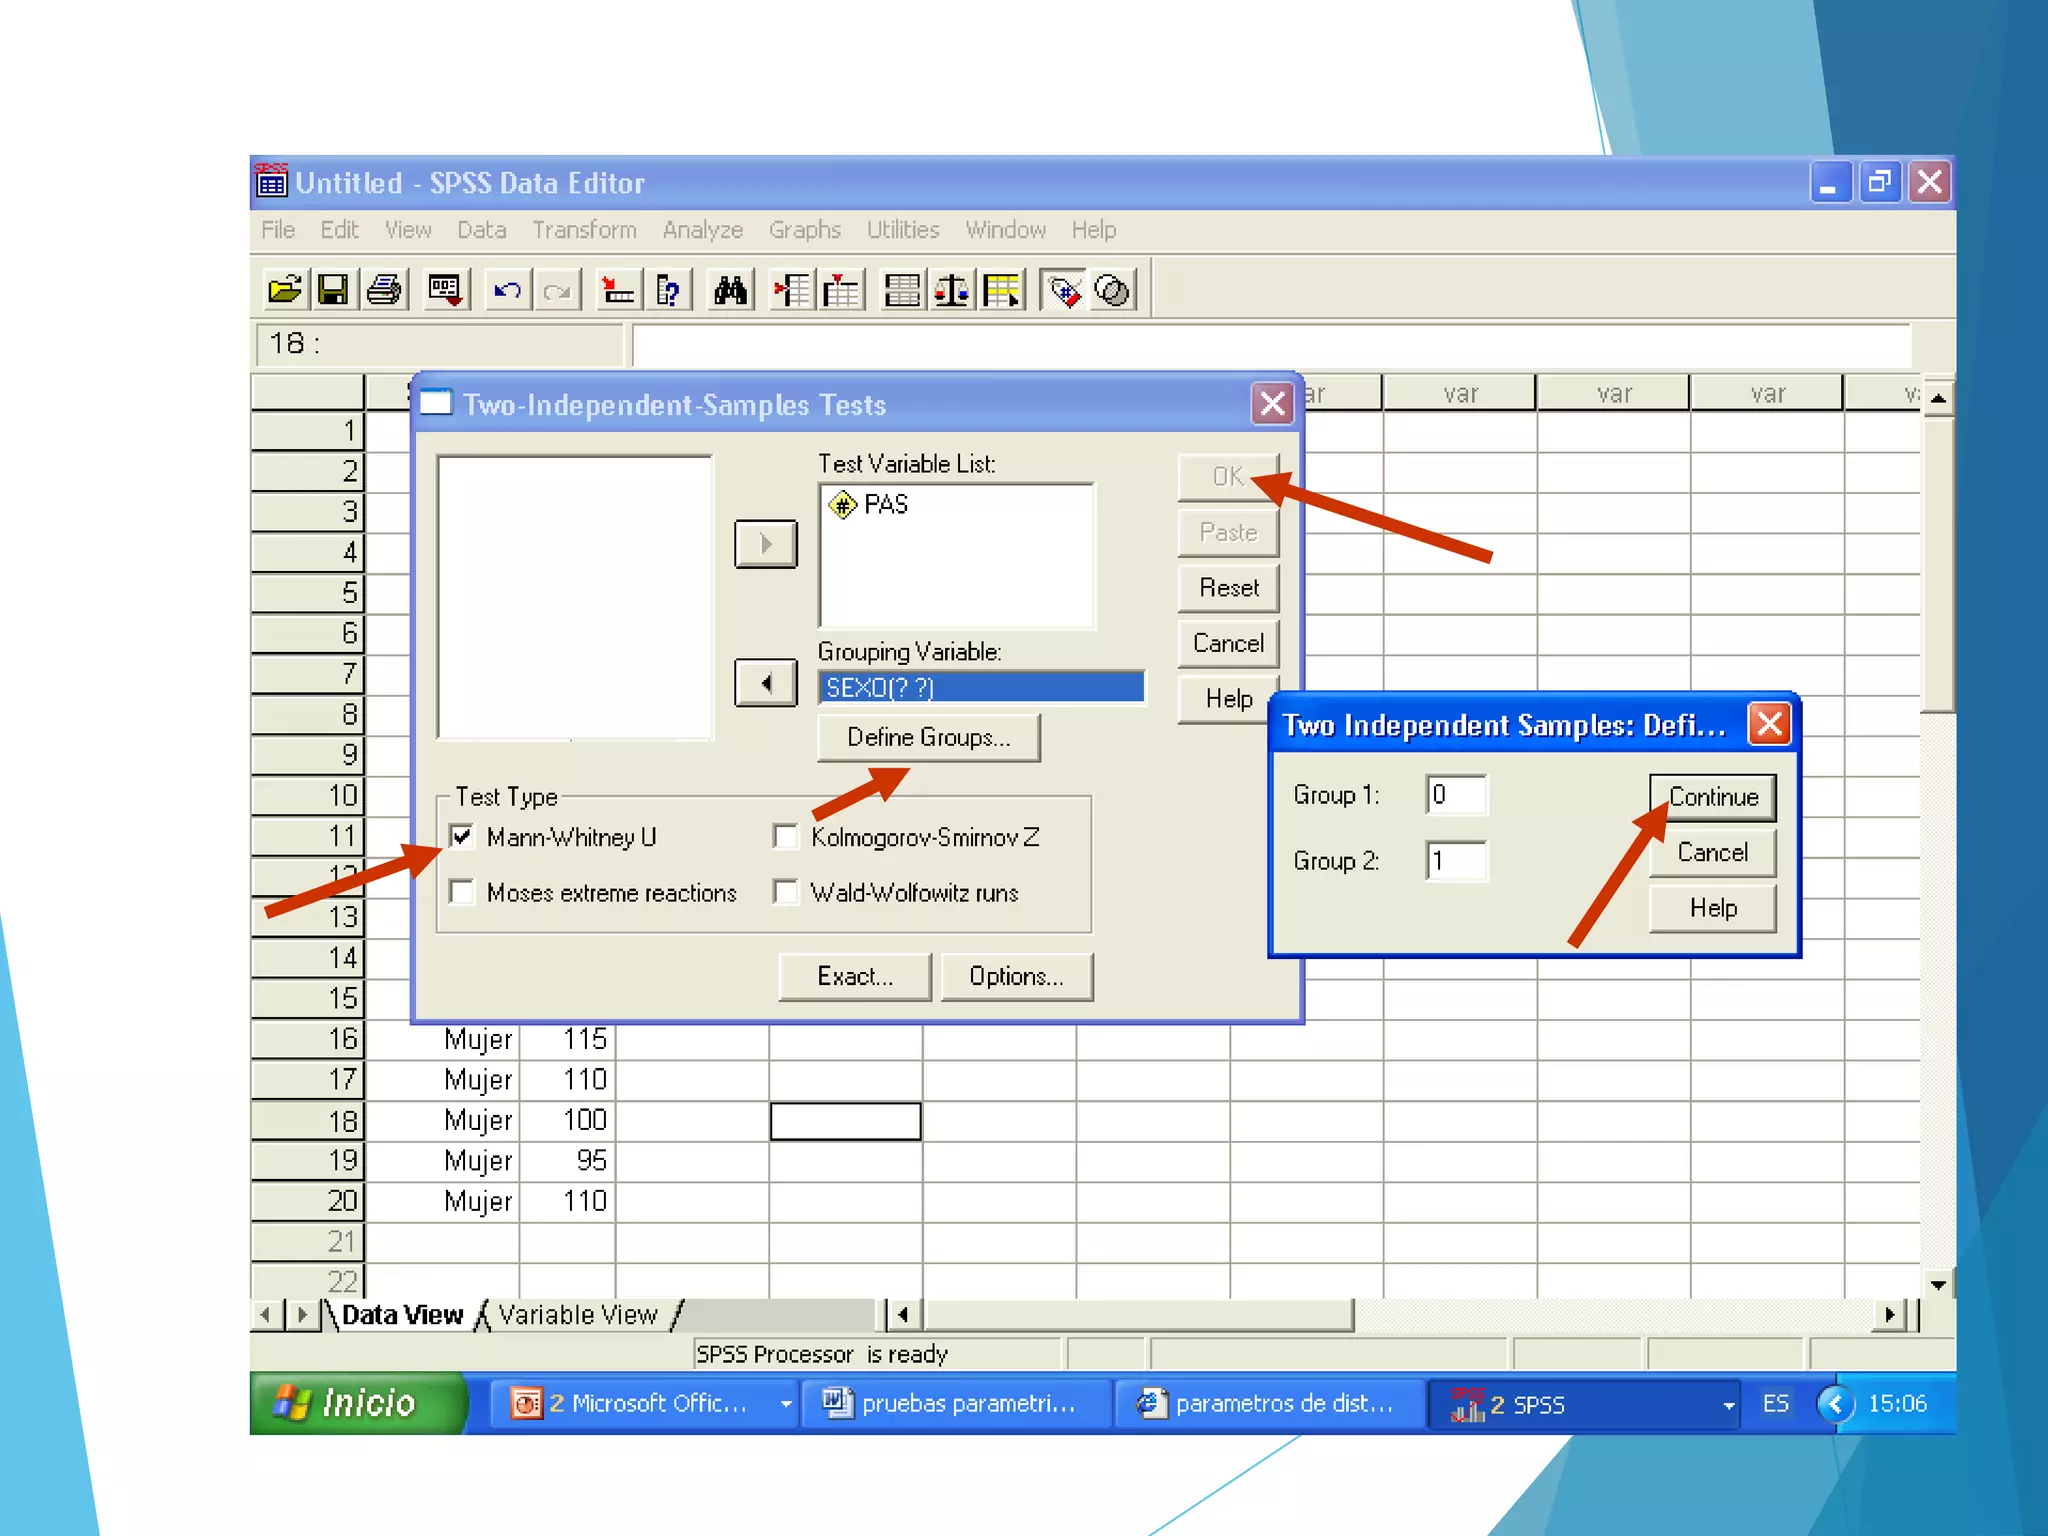Click the right arrow move-variable button

coord(766,544)
